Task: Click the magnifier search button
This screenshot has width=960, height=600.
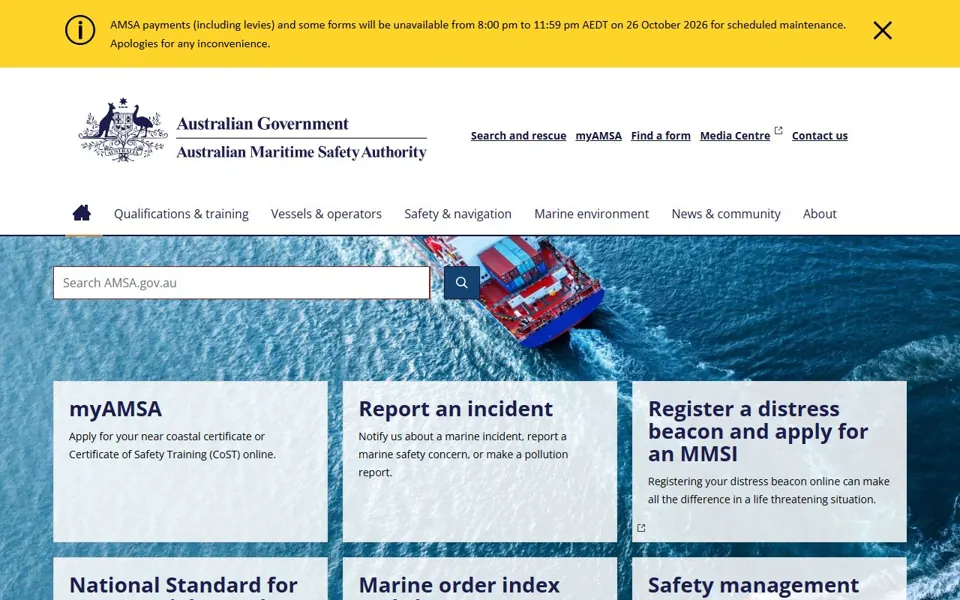Action: [462, 282]
